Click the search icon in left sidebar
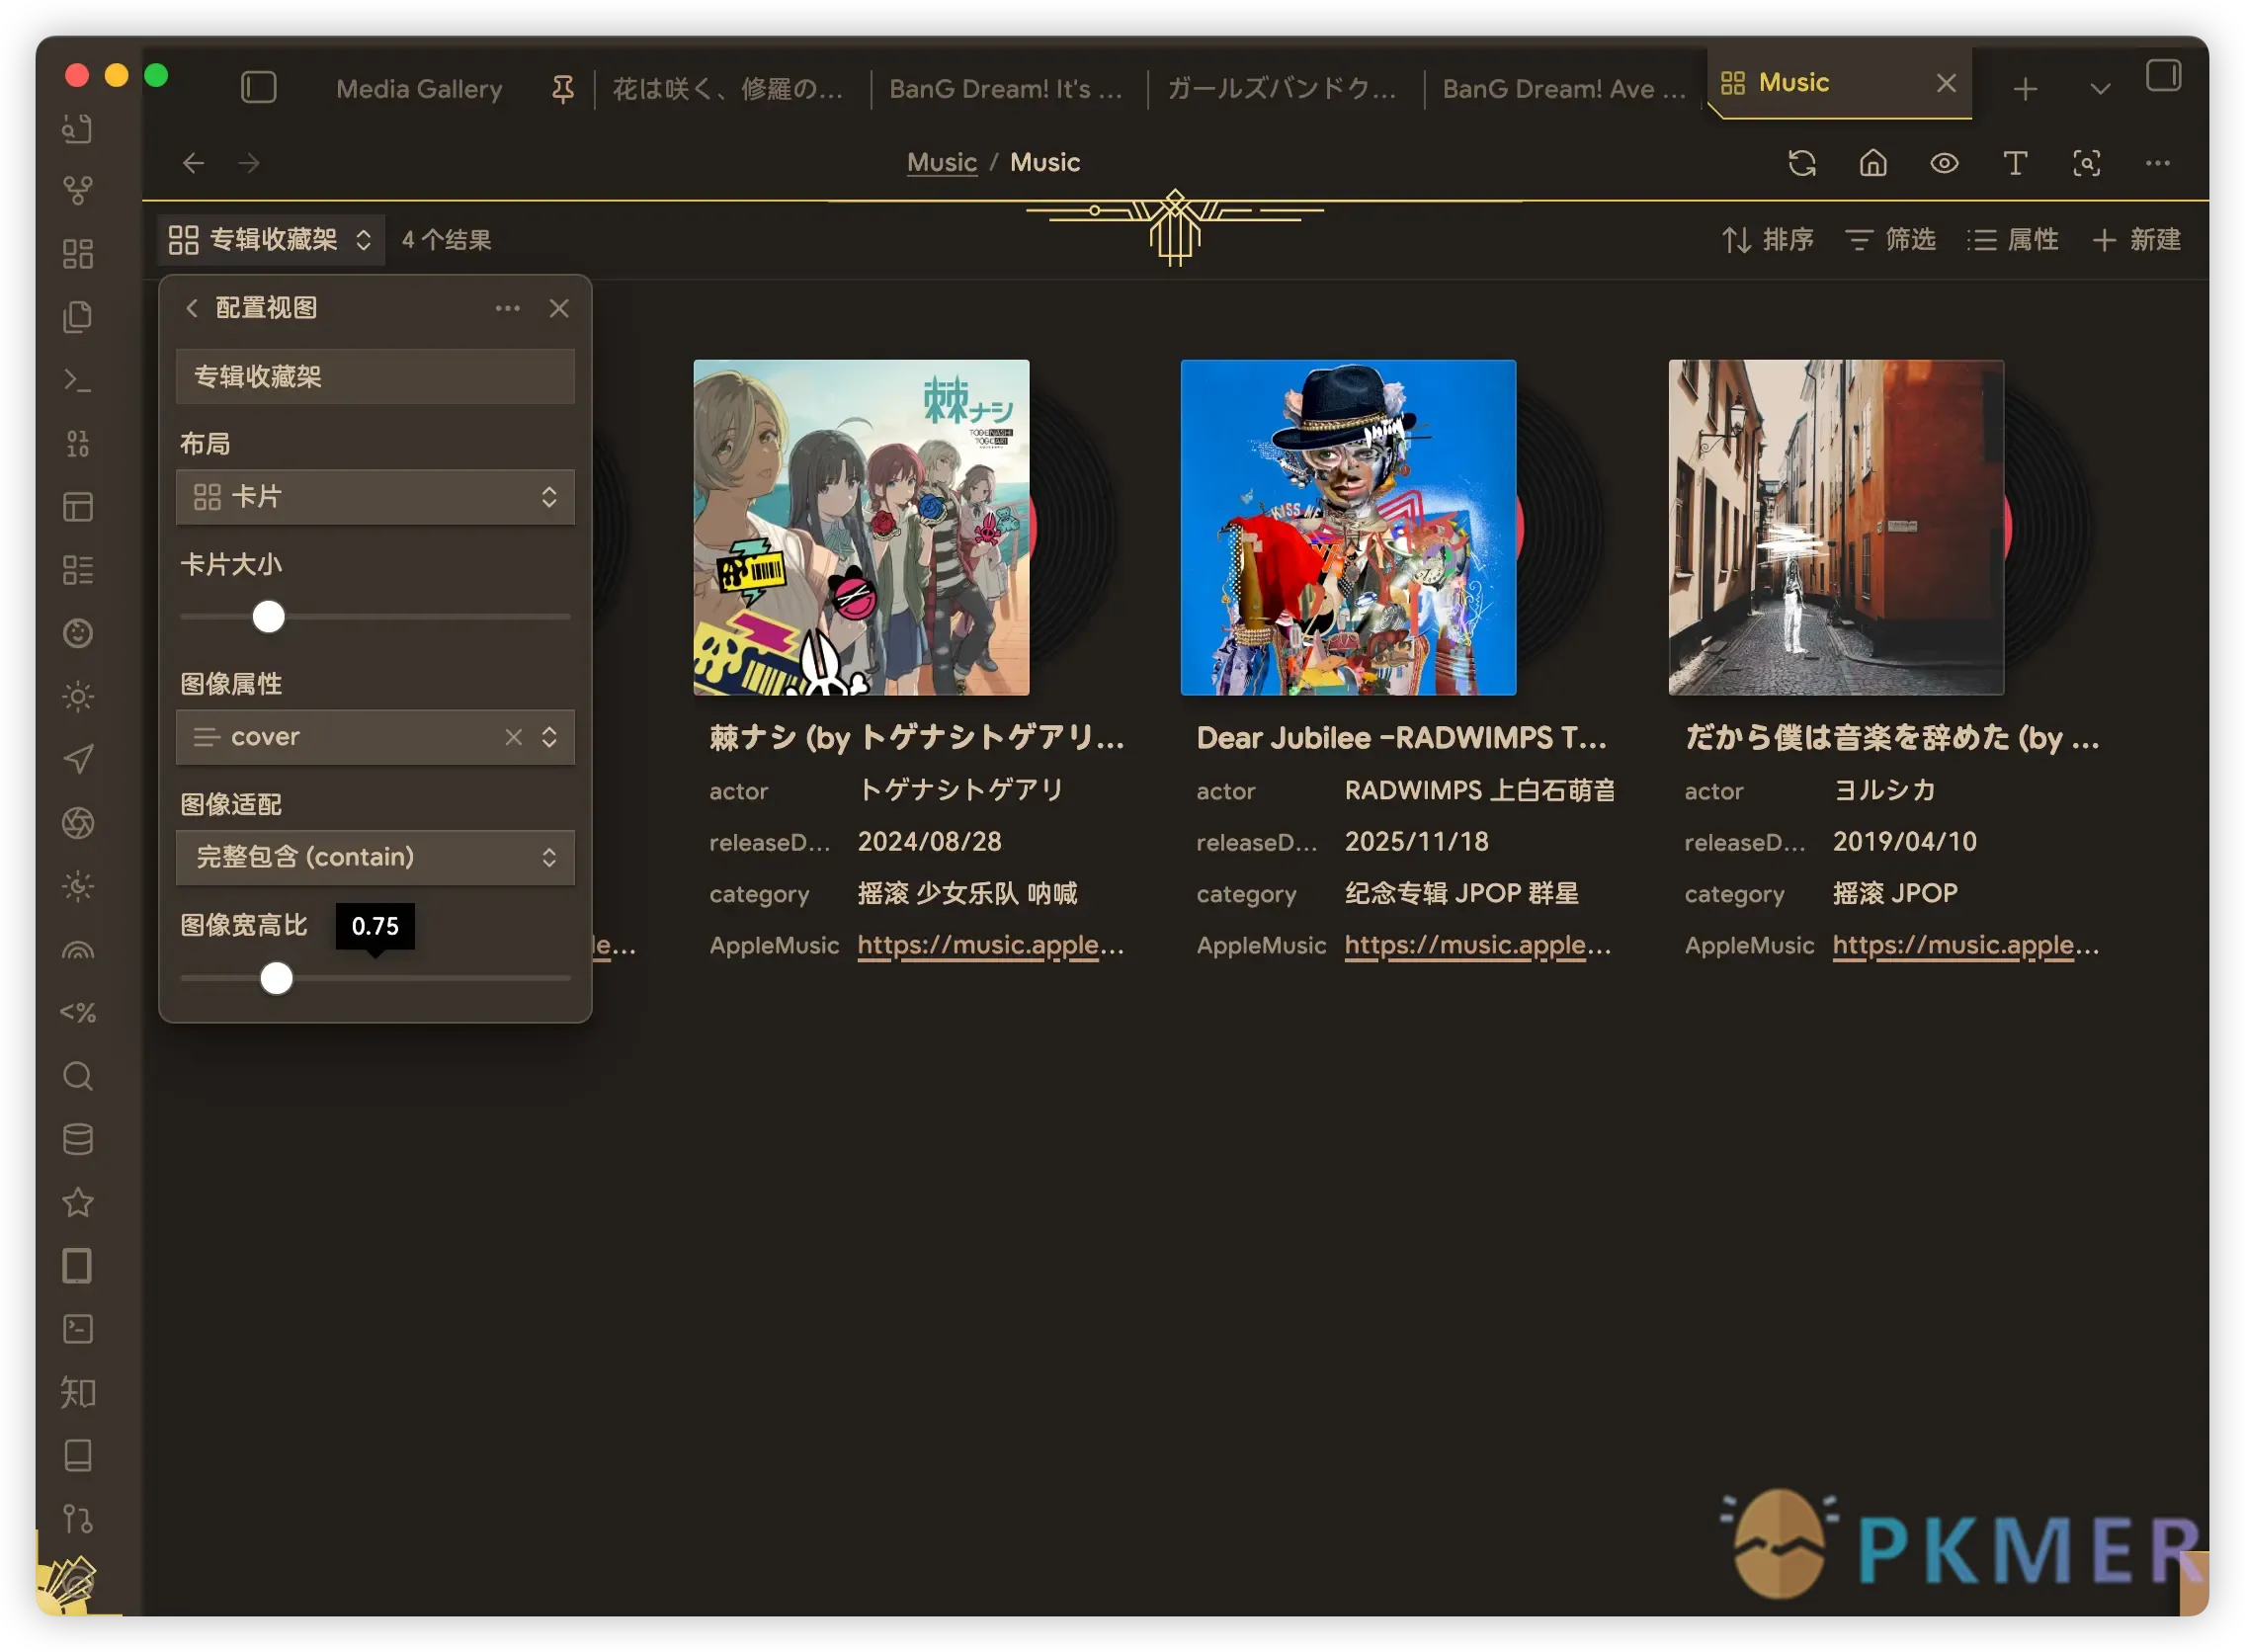Viewport: 2245px width, 1652px height. pos(78,1076)
